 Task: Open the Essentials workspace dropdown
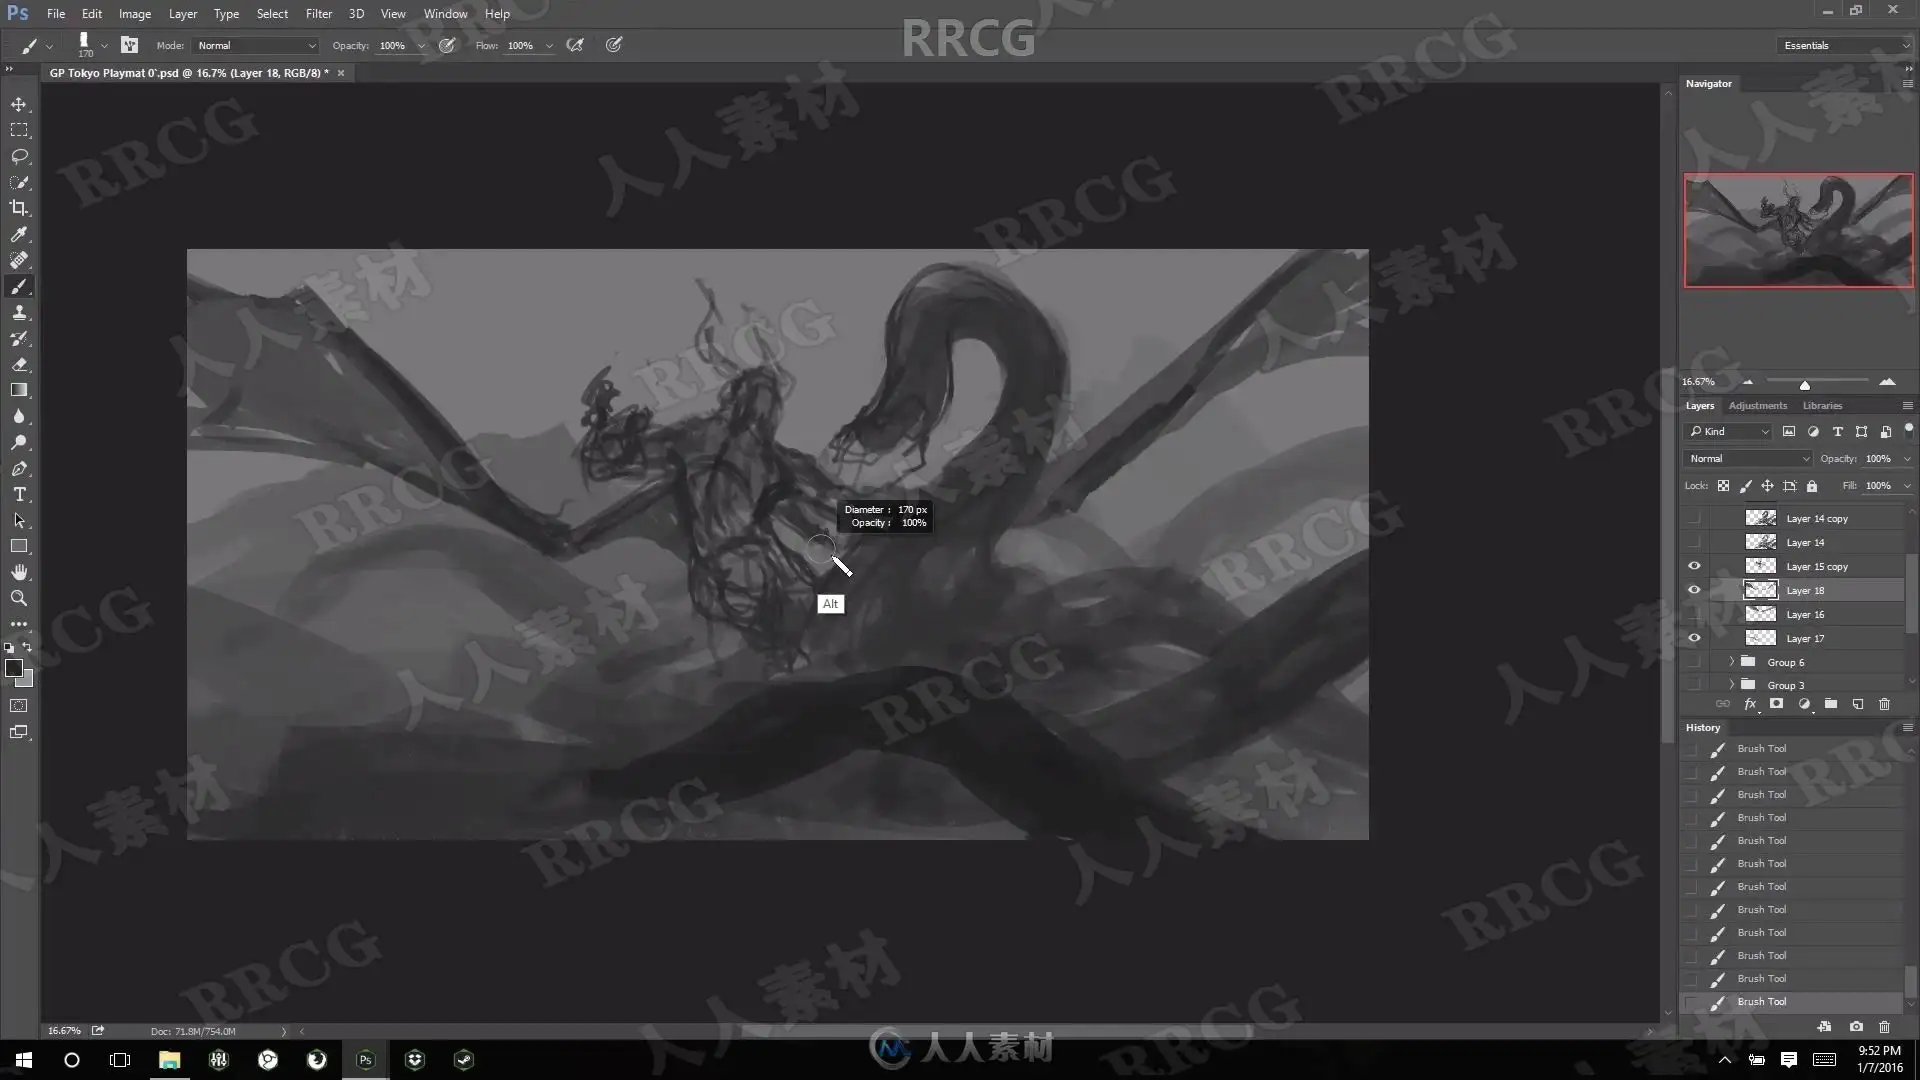(x=1845, y=46)
